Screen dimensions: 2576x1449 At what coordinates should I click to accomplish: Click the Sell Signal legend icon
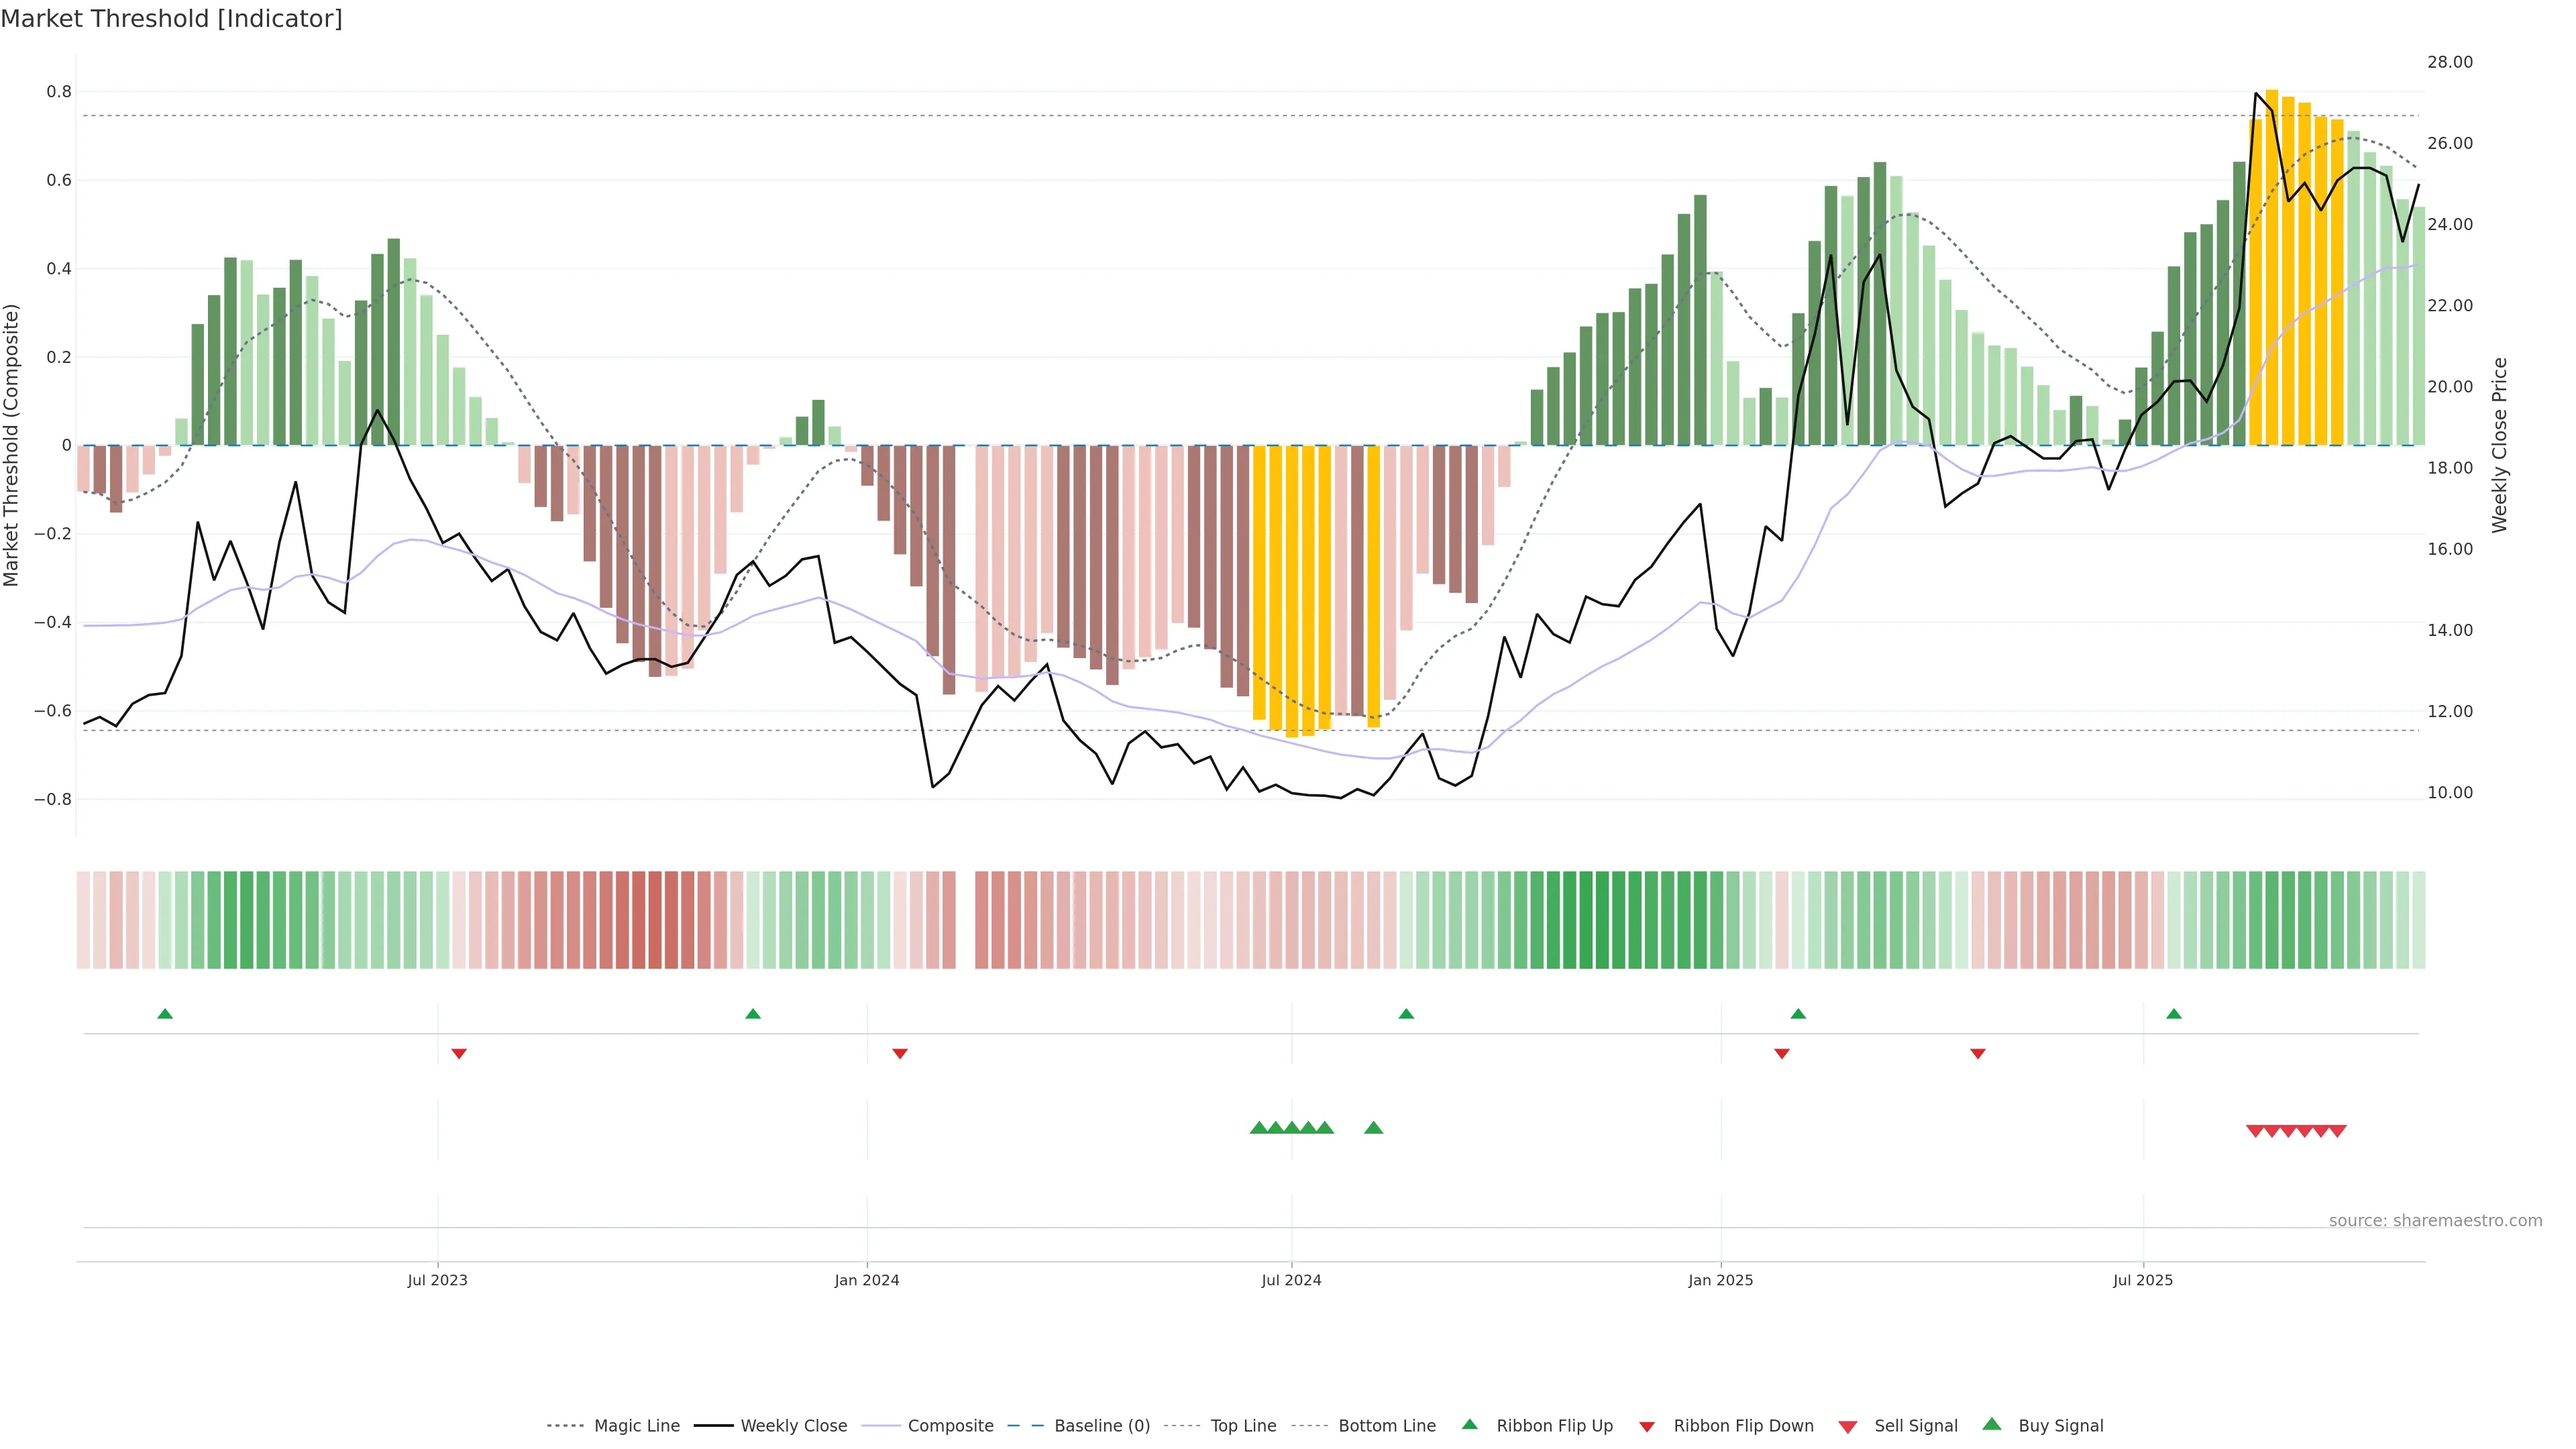(1848, 1427)
